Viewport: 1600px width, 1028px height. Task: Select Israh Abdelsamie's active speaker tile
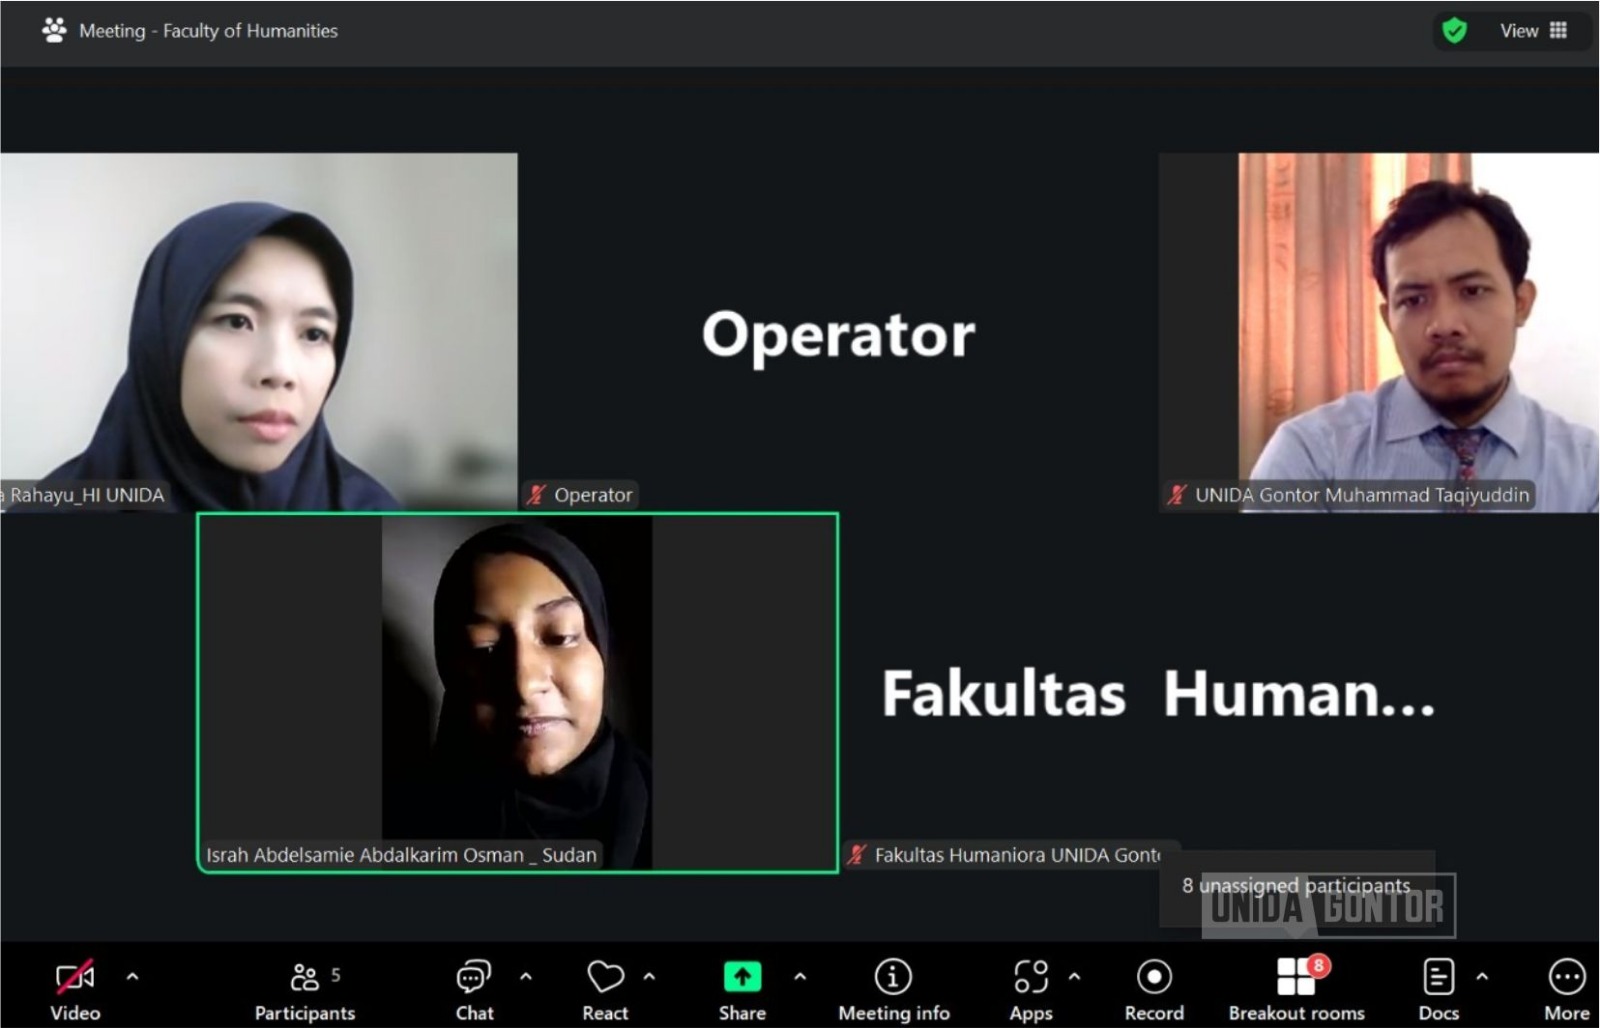pyautogui.click(x=518, y=692)
